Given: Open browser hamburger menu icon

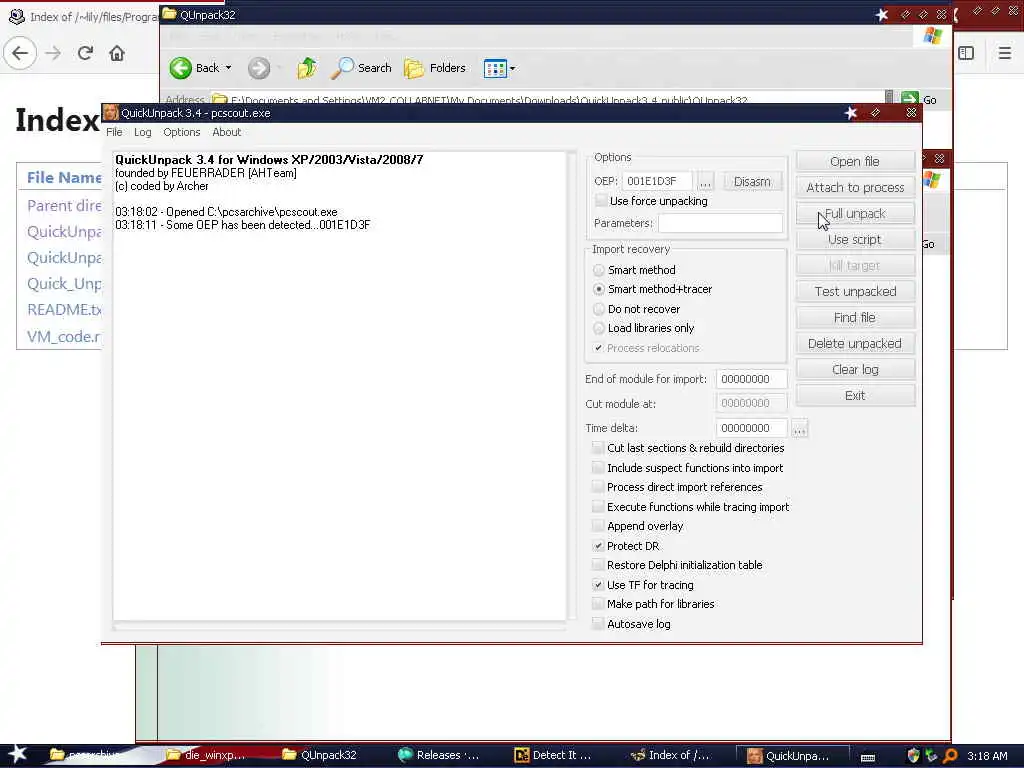Looking at the screenshot, I should click(x=1004, y=53).
